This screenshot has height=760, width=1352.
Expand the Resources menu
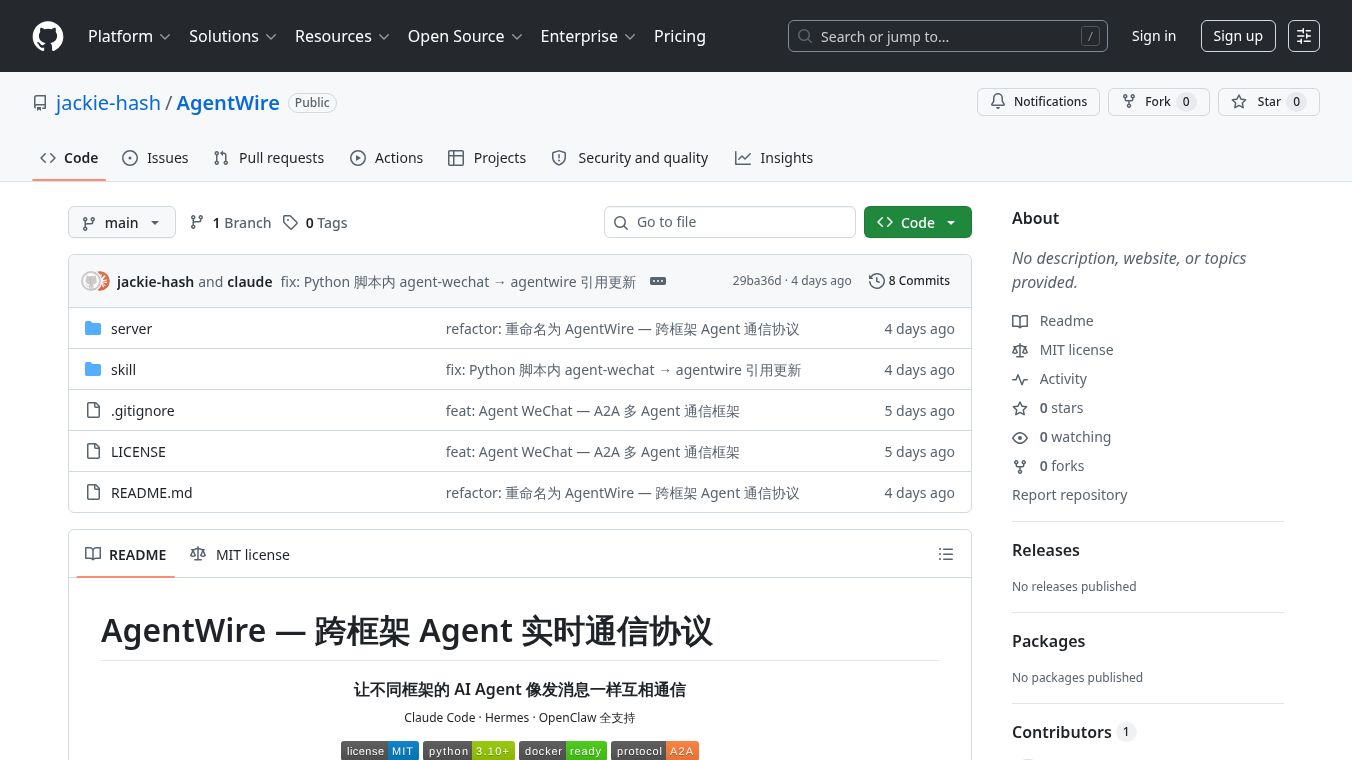tap(341, 36)
